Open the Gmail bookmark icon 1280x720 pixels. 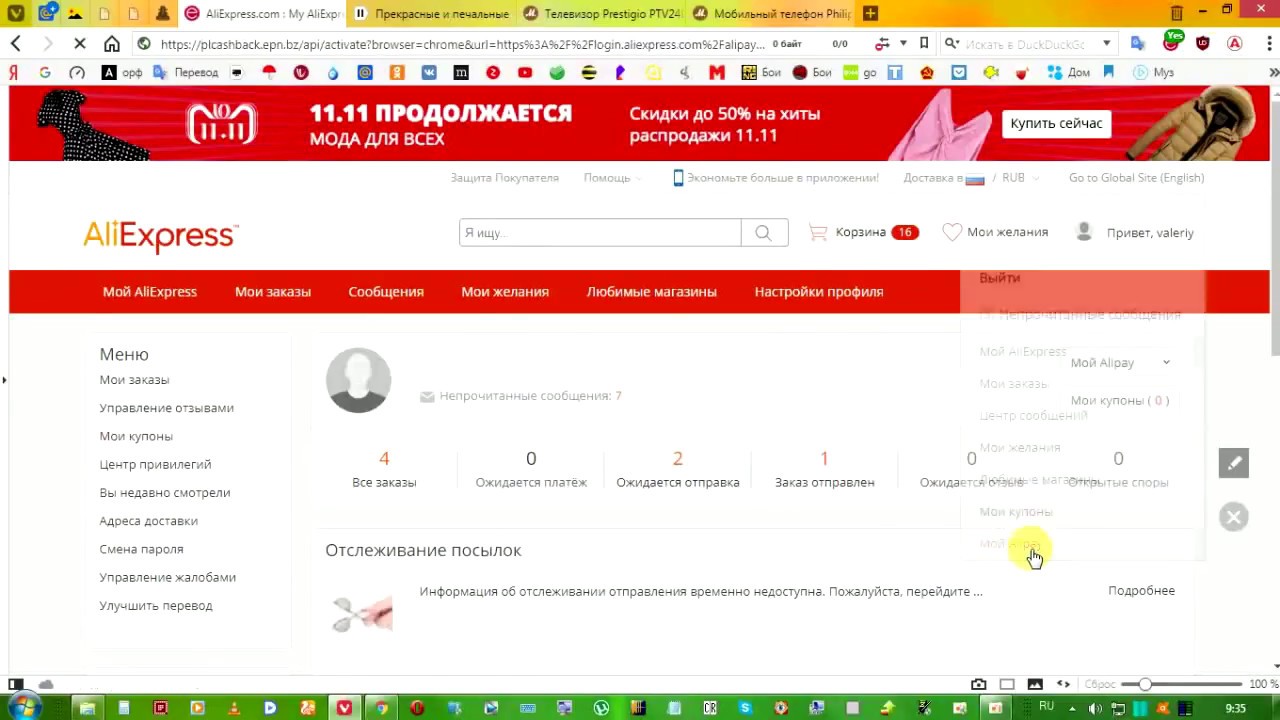717,72
